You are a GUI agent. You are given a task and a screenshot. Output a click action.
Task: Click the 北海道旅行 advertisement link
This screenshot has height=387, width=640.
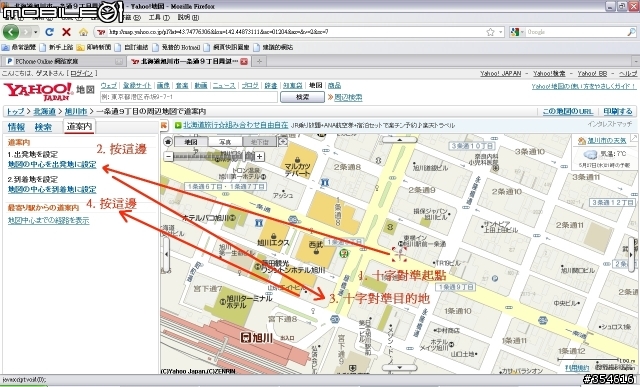click(x=236, y=125)
